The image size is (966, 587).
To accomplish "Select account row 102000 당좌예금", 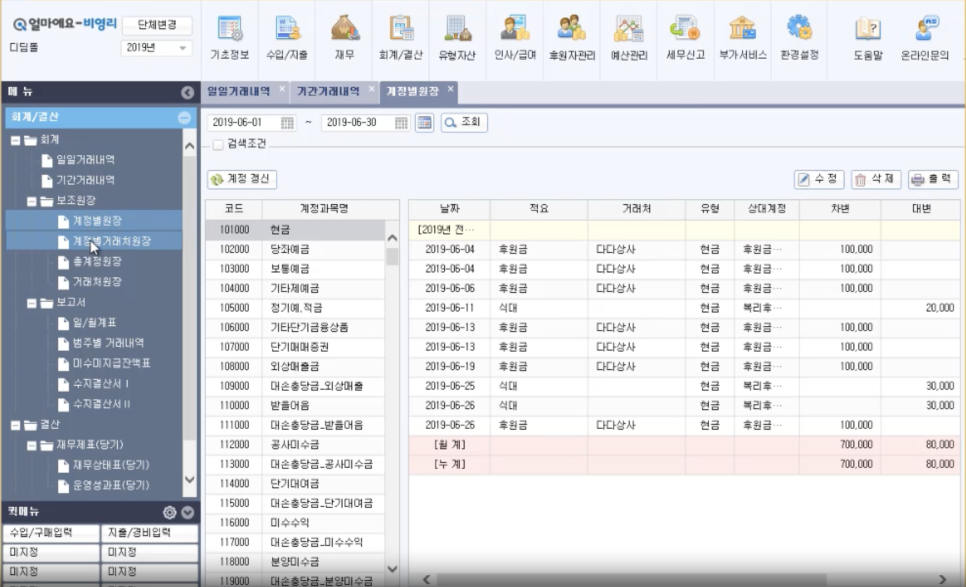I will tap(295, 249).
